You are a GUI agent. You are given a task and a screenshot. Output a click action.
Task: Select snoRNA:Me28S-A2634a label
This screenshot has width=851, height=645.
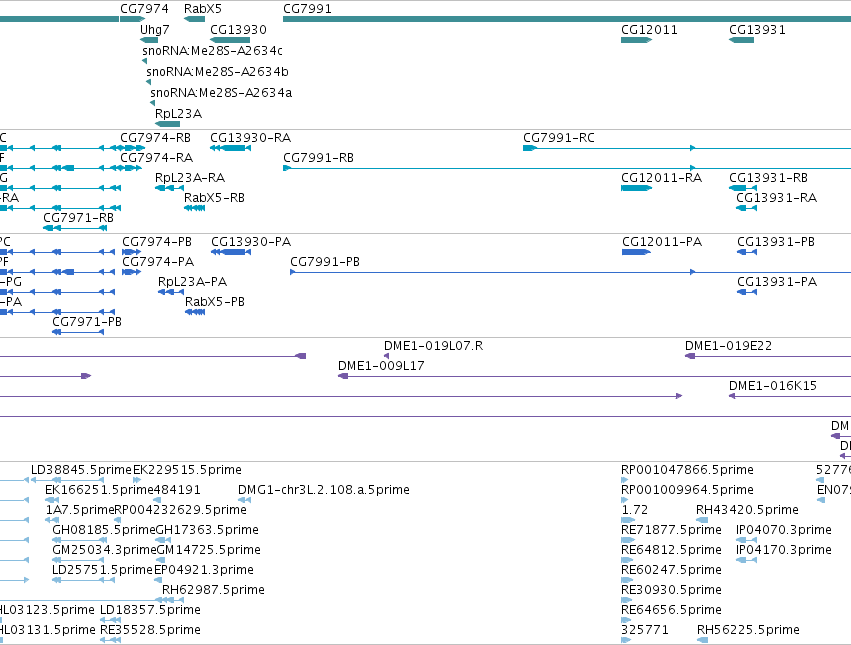221,93
